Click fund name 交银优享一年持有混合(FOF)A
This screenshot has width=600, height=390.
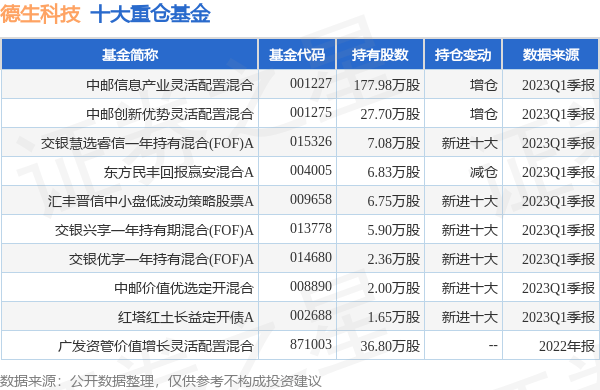pyautogui.click(x=161, y=259)
